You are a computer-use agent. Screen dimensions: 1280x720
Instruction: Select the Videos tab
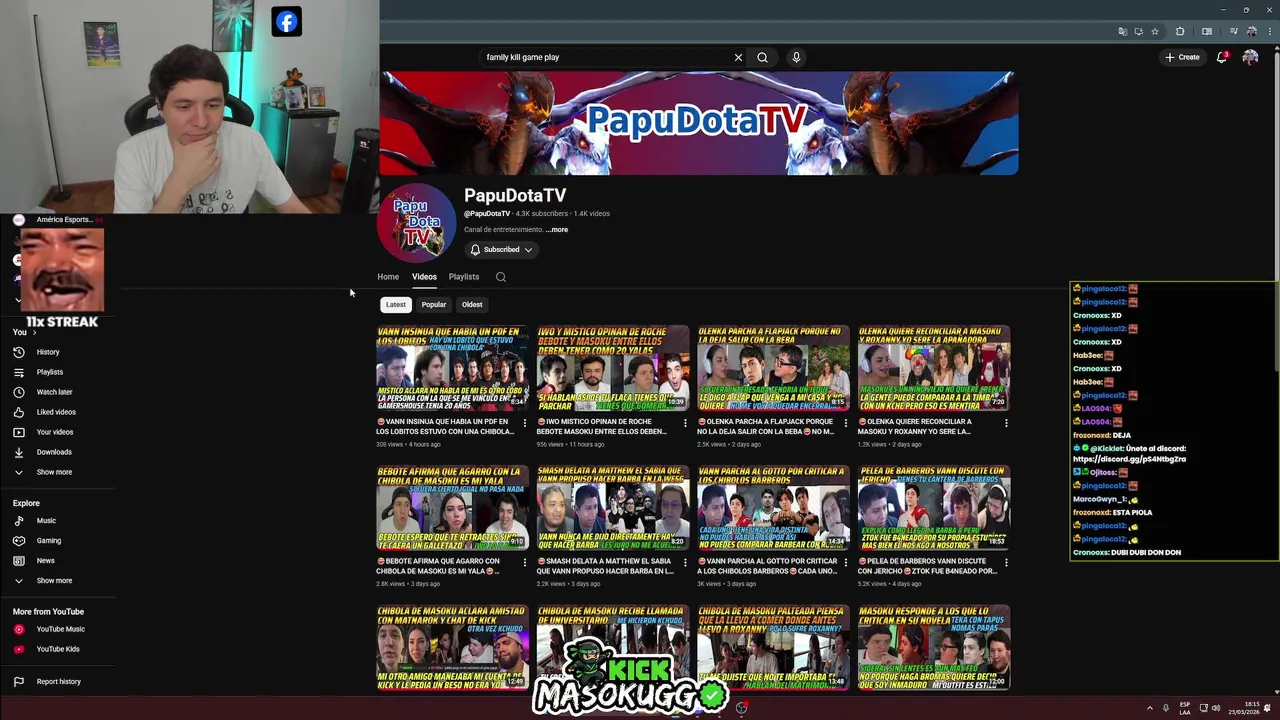[x=424, y=277]
